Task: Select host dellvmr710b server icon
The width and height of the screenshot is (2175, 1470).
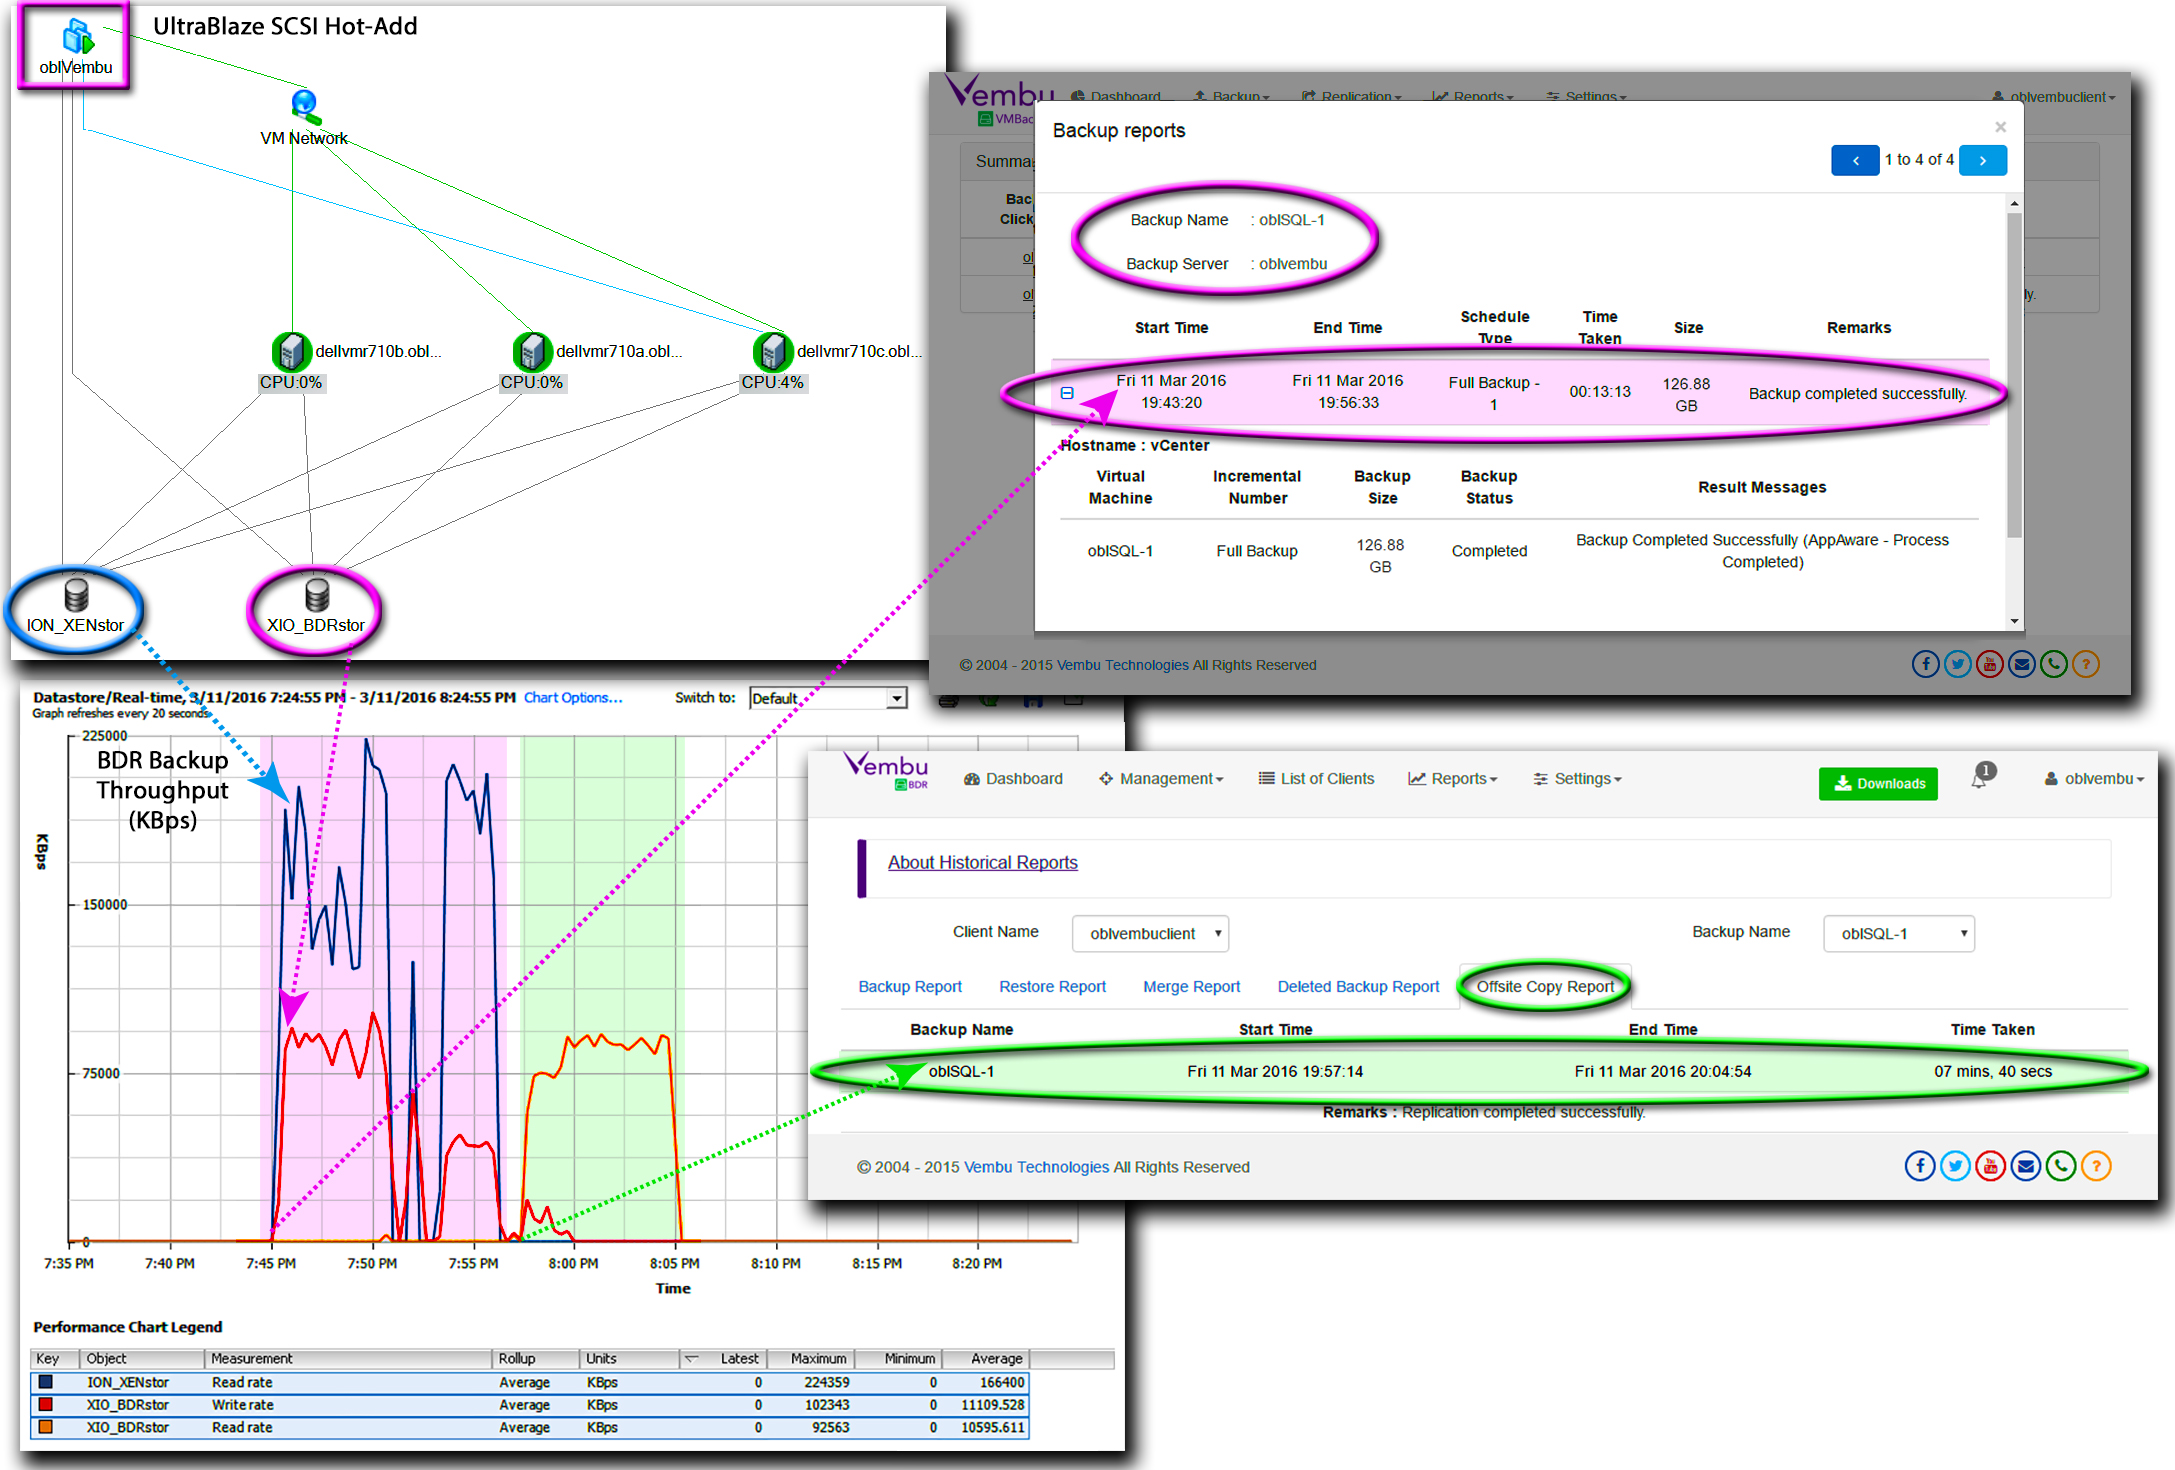Action: pos(291,351)
